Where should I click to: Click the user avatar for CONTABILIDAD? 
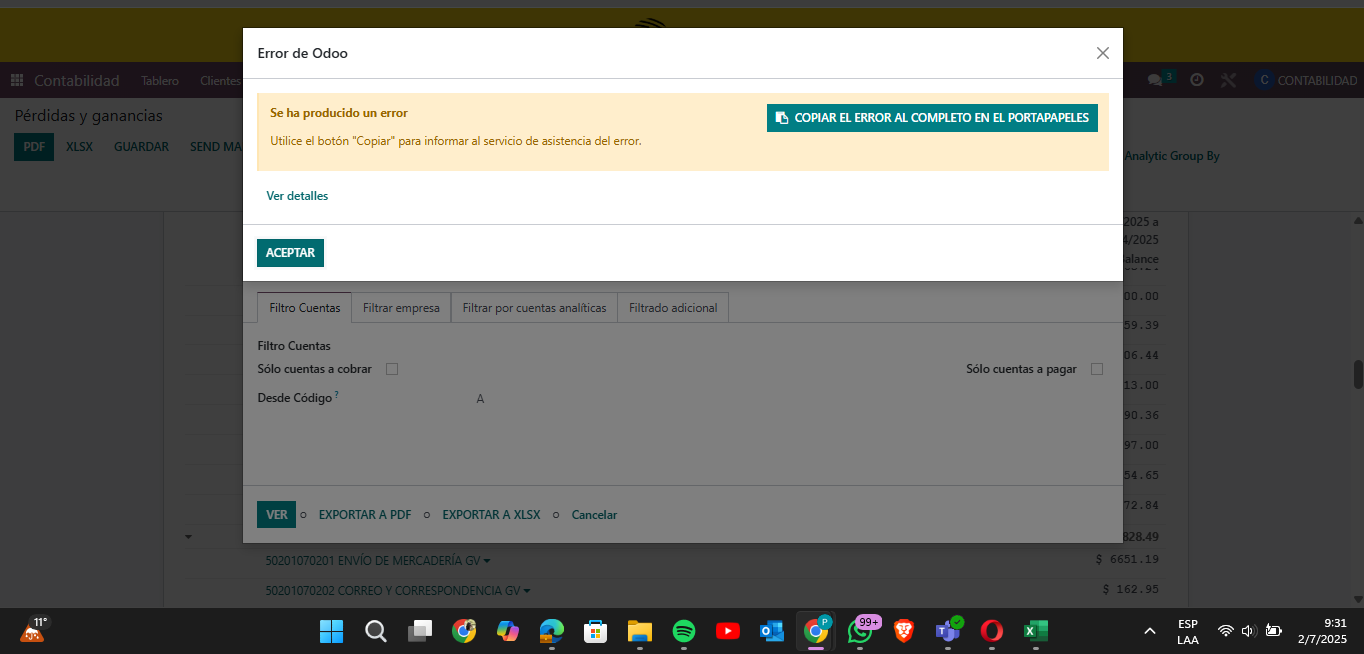tap(1264, 80)
